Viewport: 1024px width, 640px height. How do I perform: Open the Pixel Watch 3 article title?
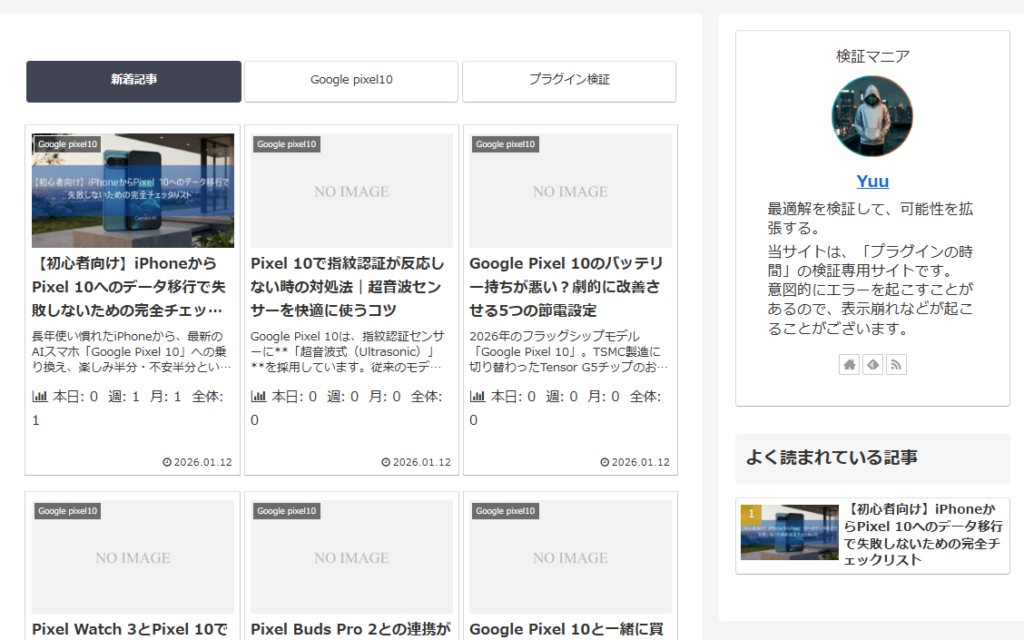pos(132,629)
